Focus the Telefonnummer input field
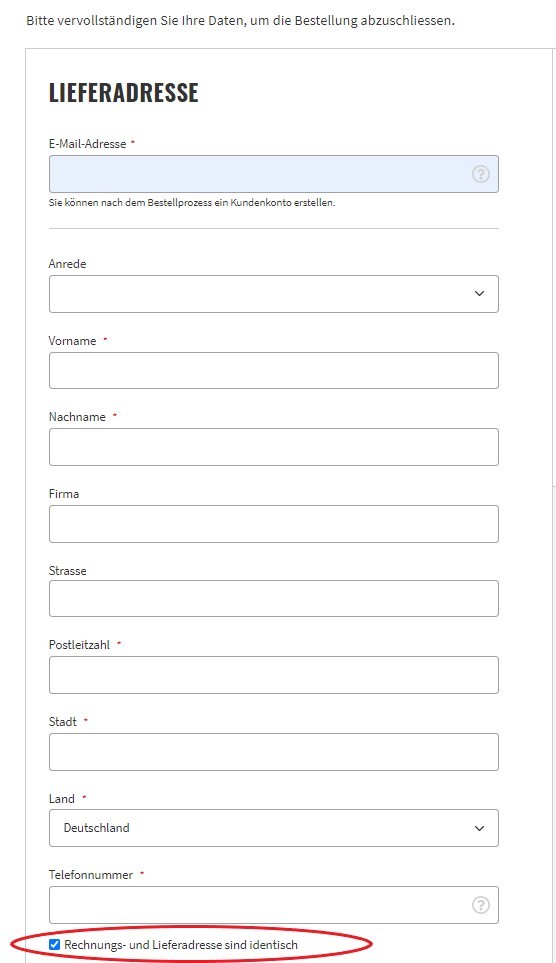This screenshot has width=556, height=963. click(x=273, y=905)
